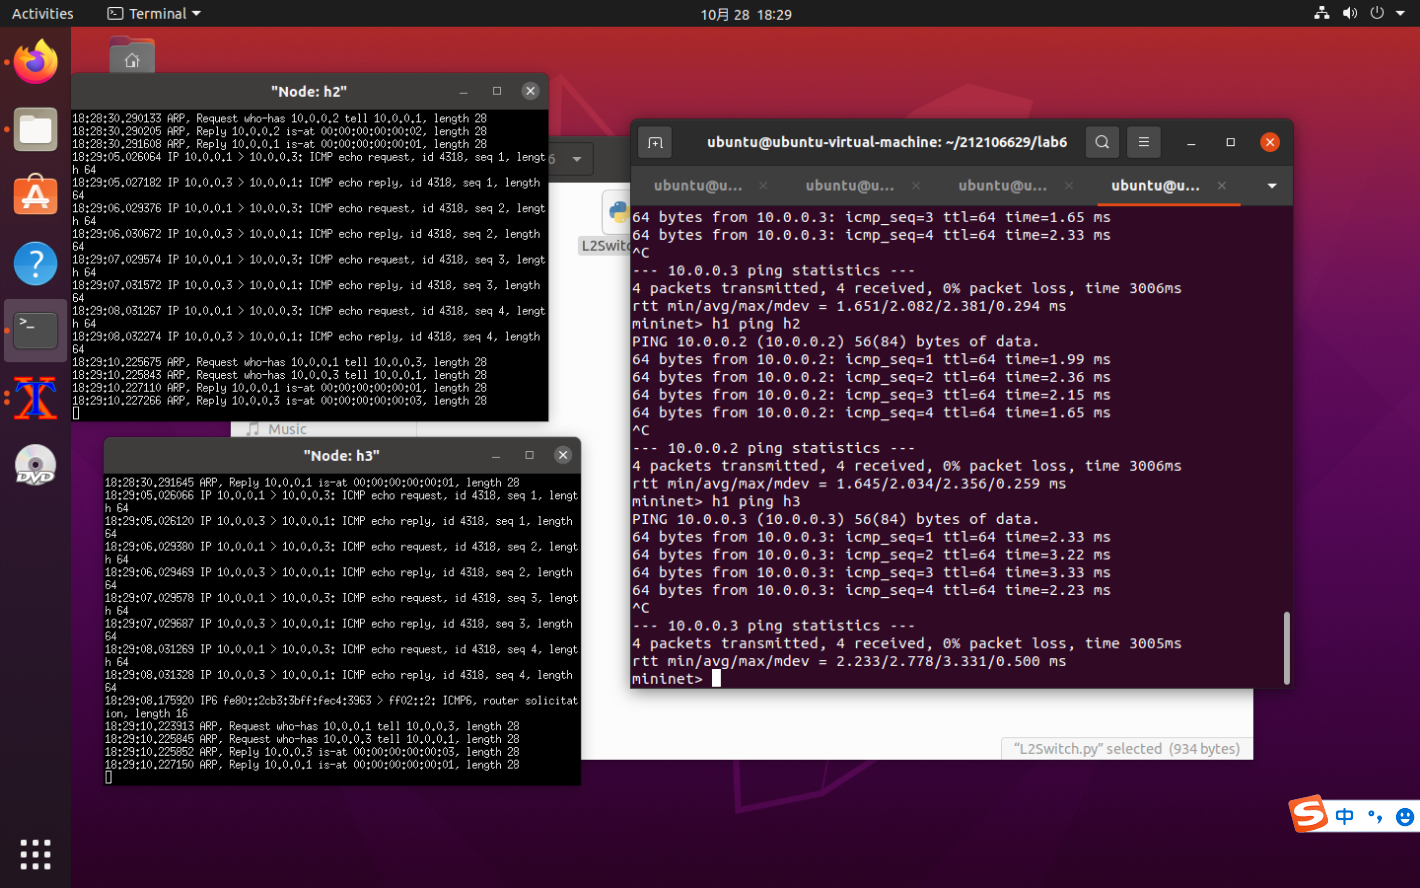Click h3 line starting 18:29:10.223913 ARP
Viewport: 1420px width, 888px height.
point(312,727)
